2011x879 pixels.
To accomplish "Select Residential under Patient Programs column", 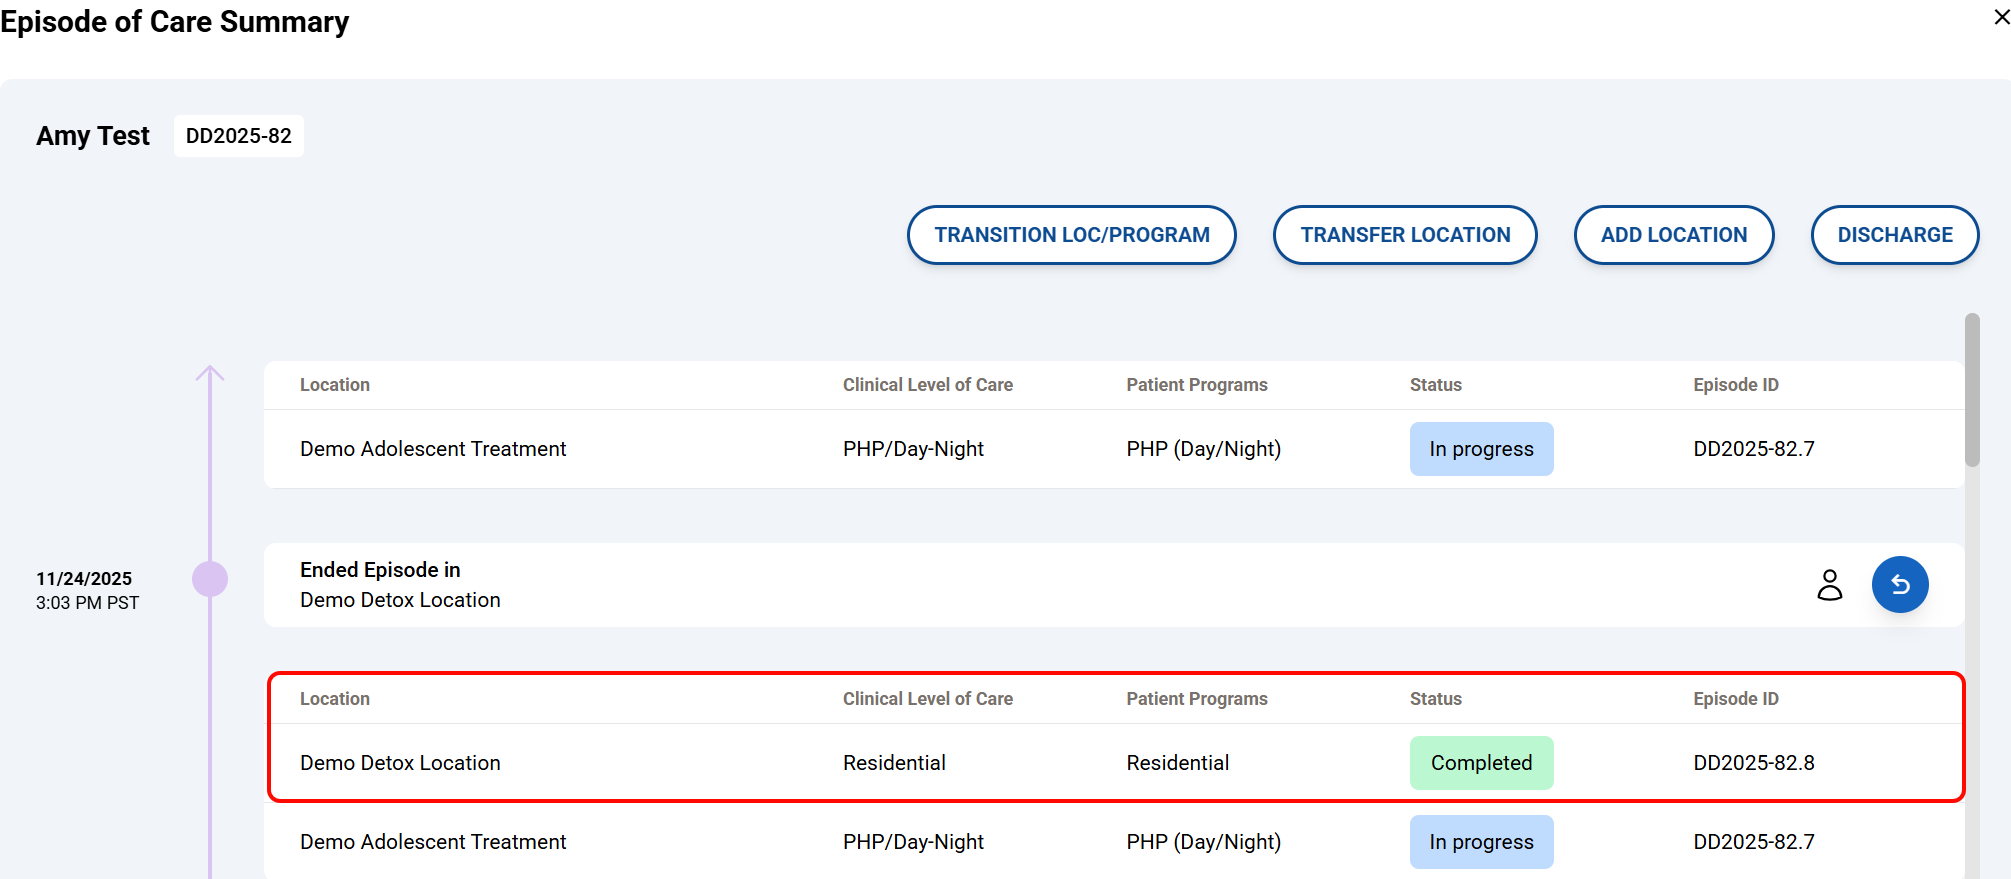I will tap(1177, 763).
